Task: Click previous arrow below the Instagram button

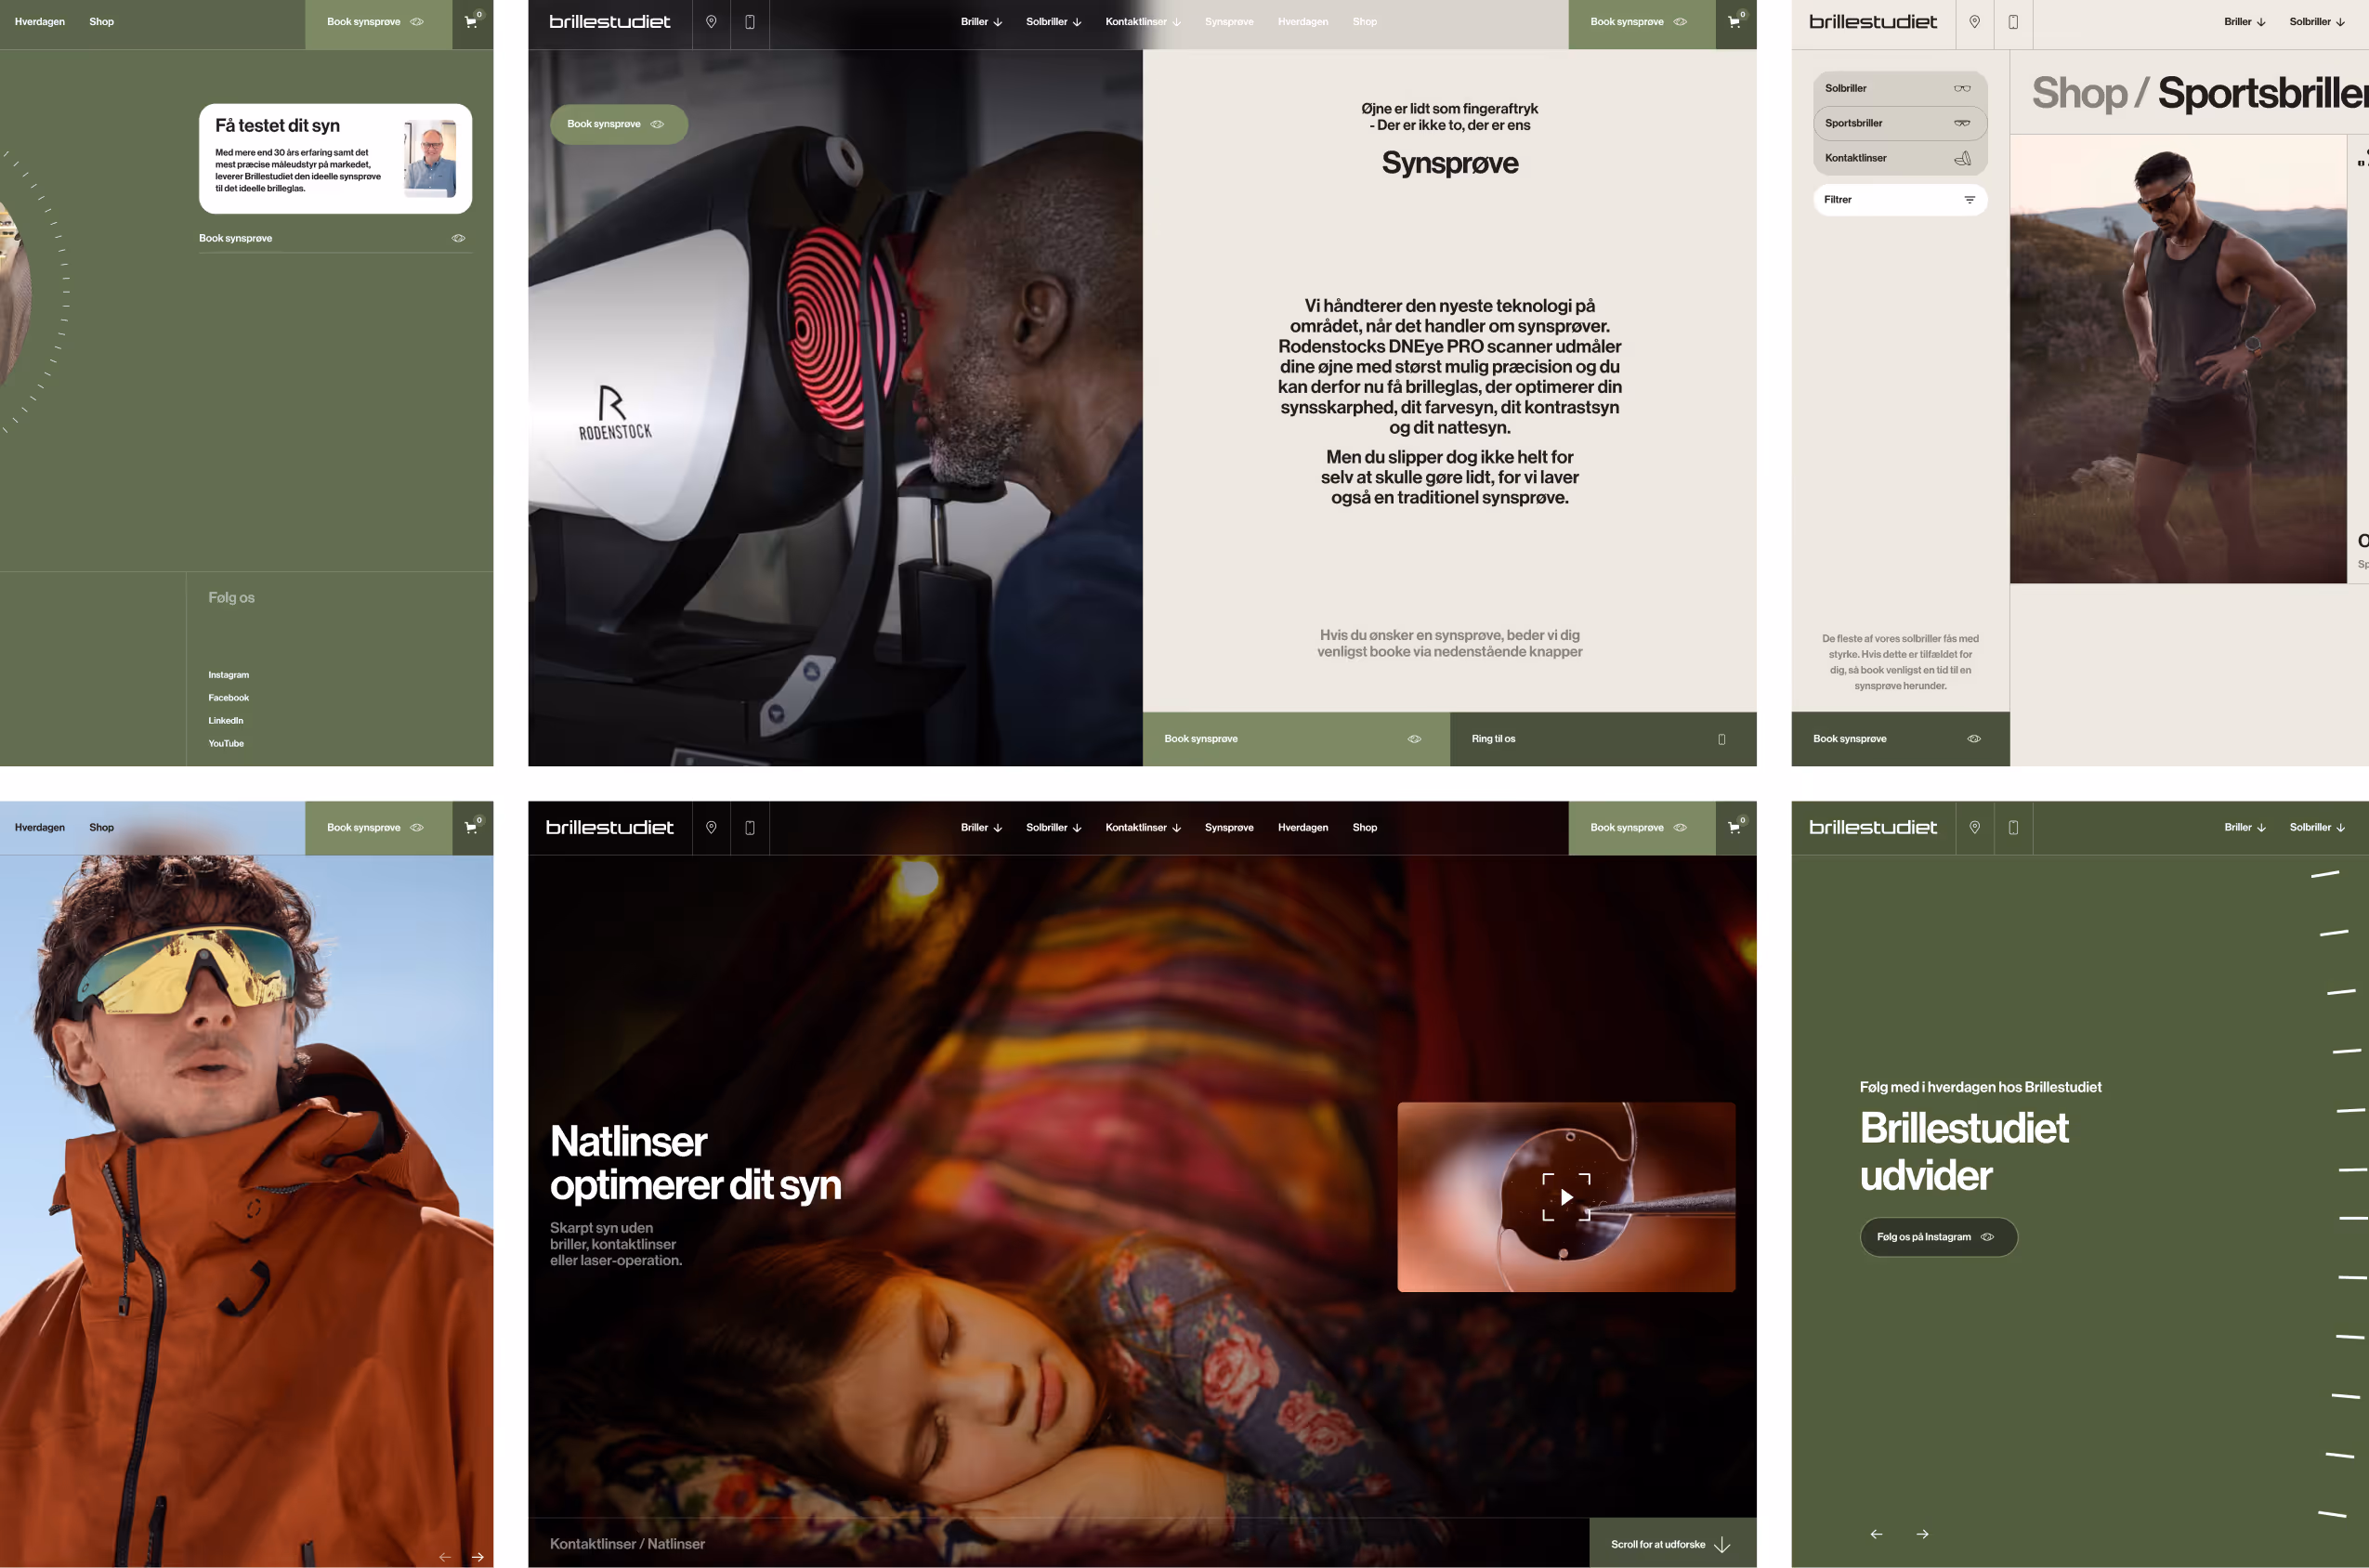Action: (1876, 1534)
